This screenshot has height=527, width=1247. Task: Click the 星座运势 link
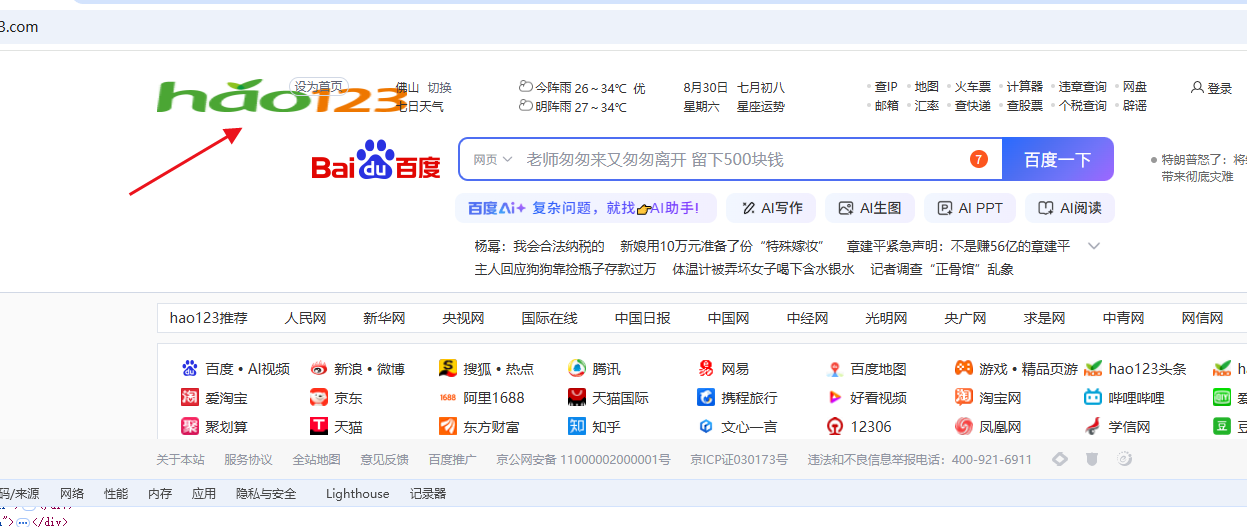(x=761, y=106)
